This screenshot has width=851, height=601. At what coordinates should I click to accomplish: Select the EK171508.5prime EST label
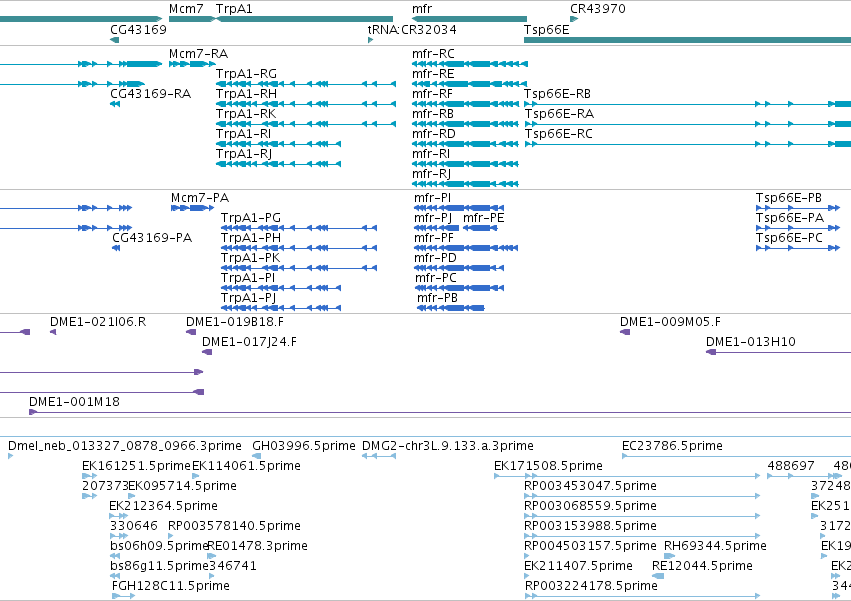548,466
